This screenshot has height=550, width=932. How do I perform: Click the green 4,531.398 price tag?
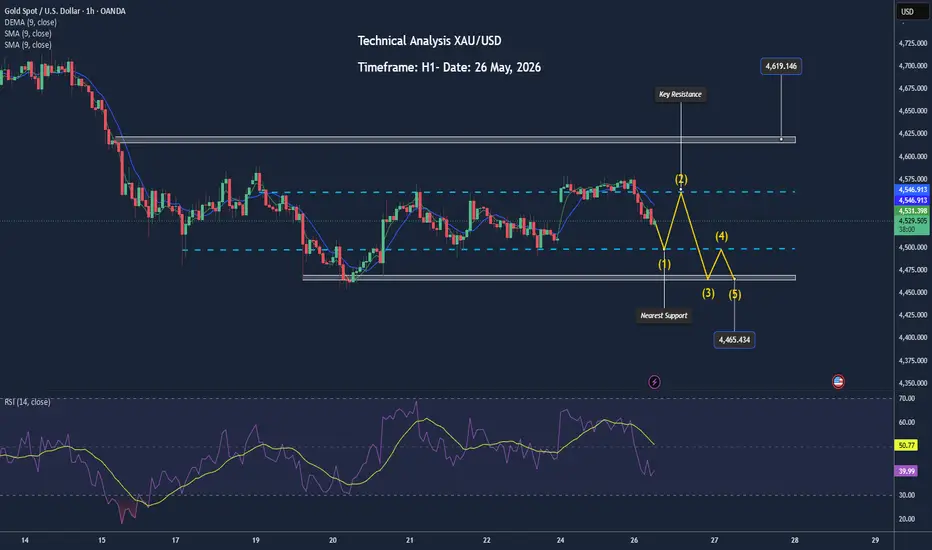(912, 211)
